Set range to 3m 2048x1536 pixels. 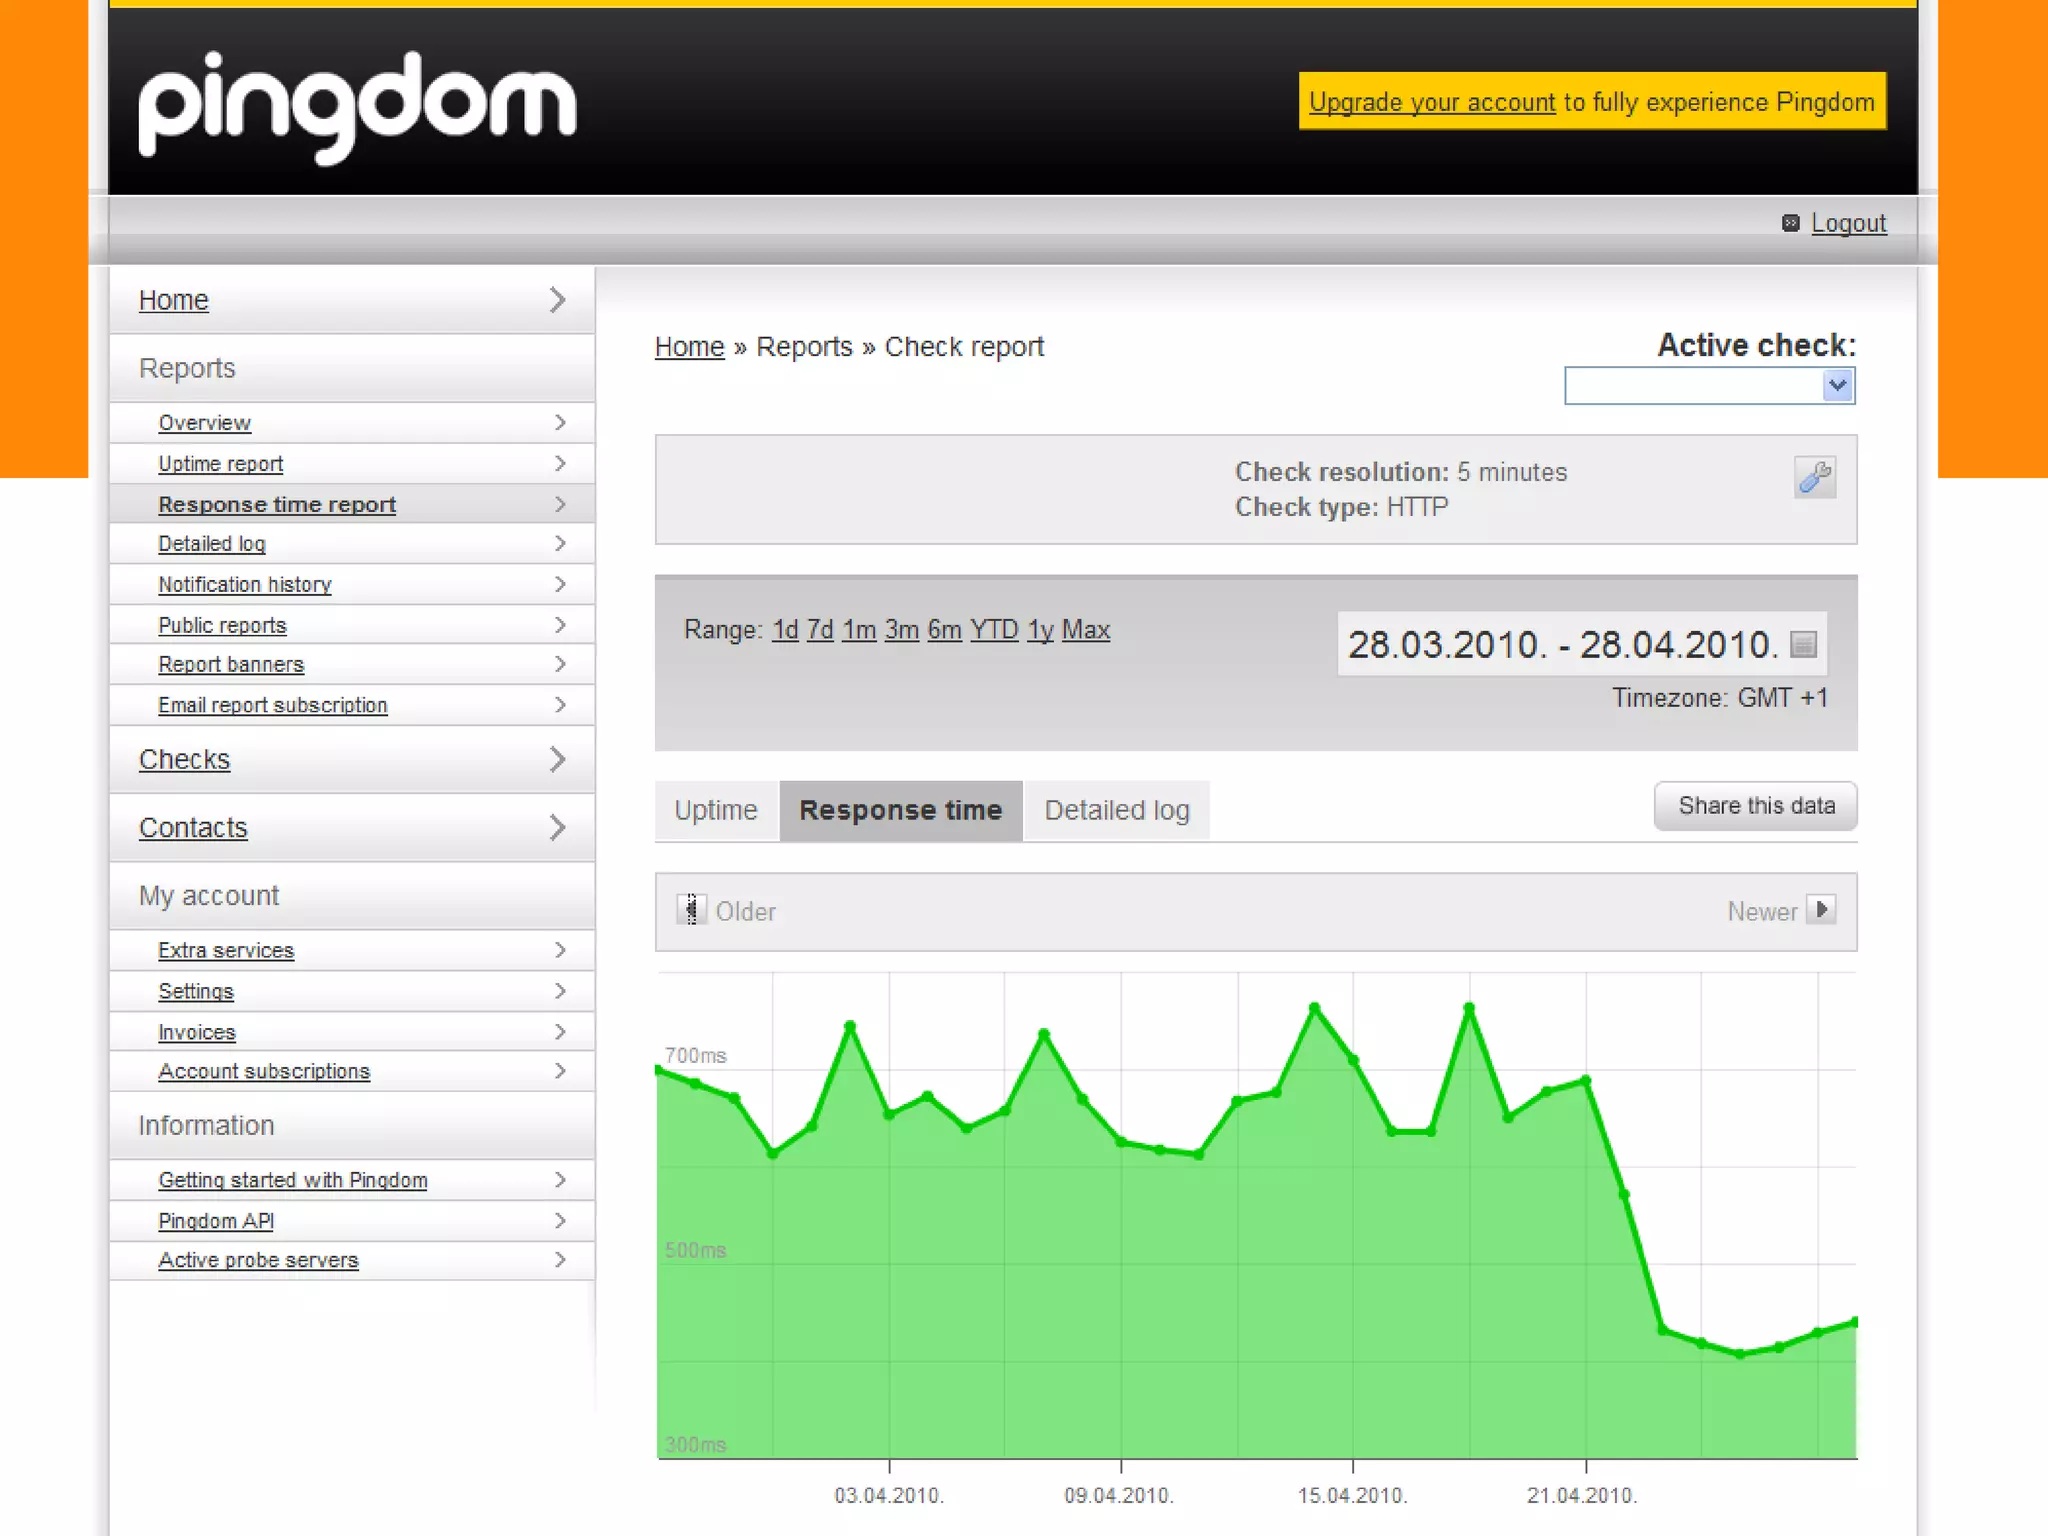901,630
